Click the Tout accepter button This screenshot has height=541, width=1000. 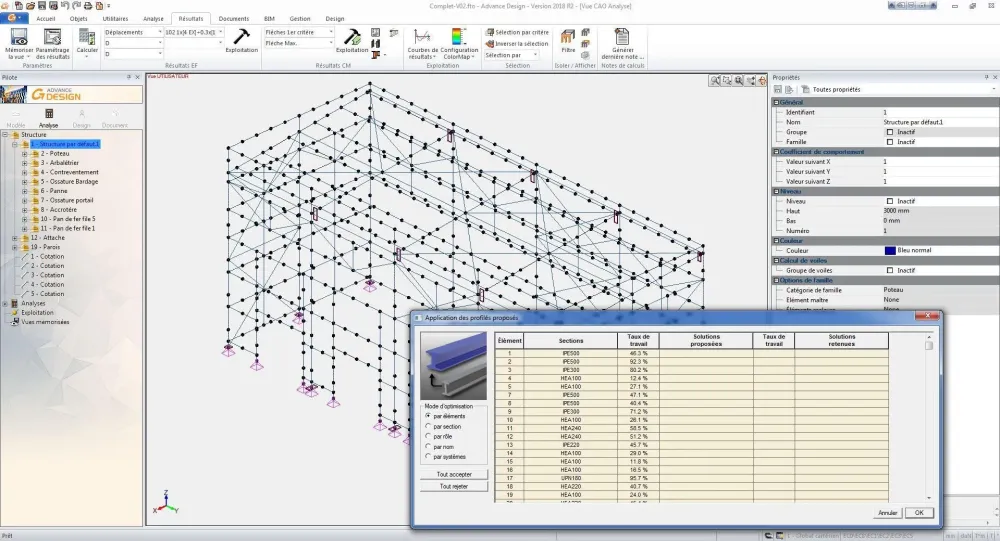454,475
